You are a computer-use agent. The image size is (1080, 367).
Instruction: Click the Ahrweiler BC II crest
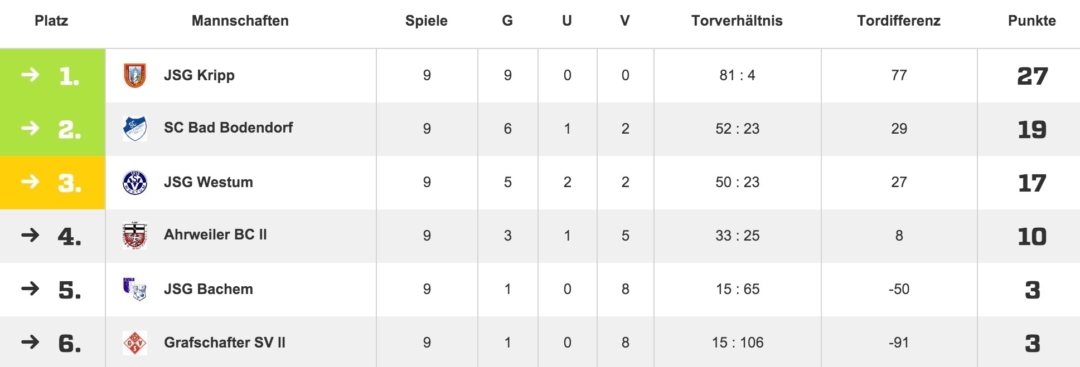[135, 235]
